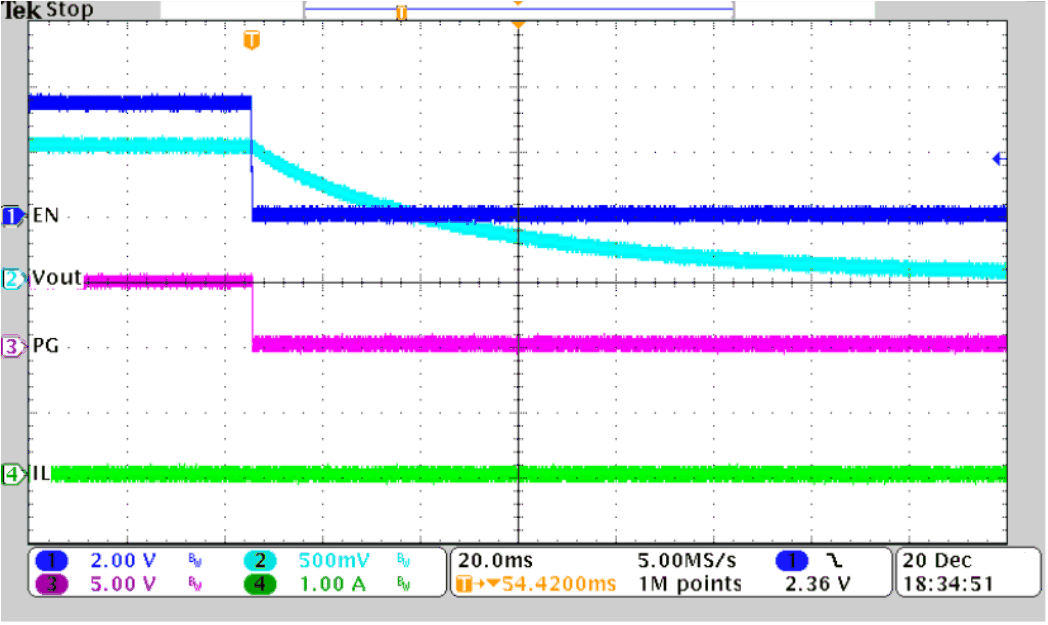
Task: Click the Tek logo
Action: click(20, 9)
